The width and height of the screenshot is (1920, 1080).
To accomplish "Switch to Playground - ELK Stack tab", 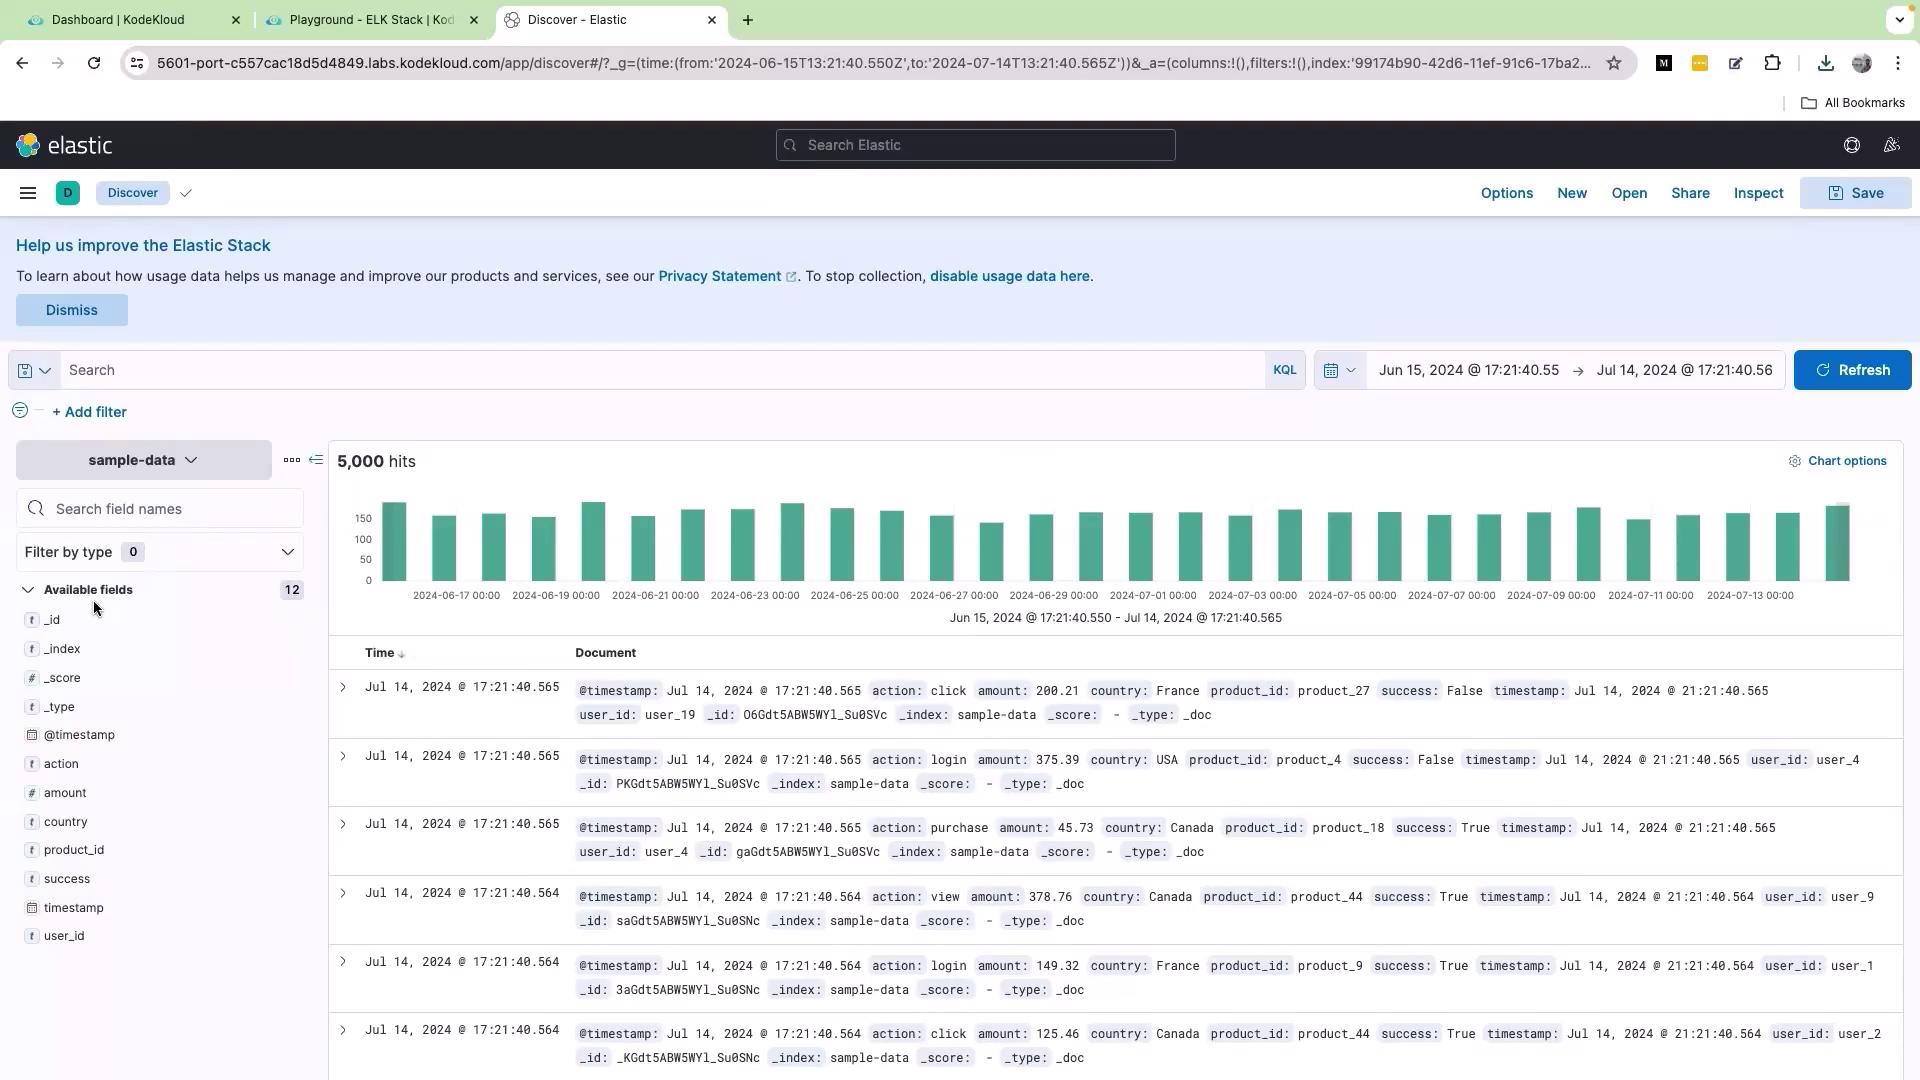I will [x=371, y=20].
